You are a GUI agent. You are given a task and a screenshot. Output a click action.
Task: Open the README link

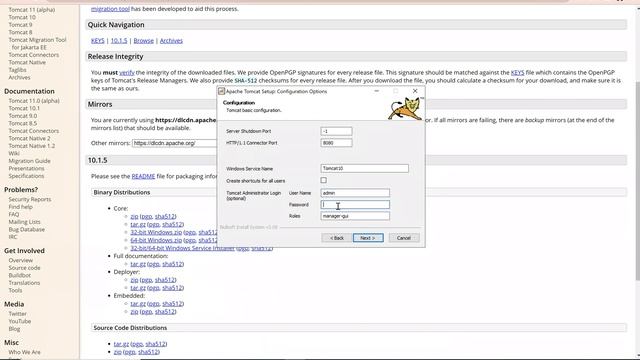coord(143,176)
